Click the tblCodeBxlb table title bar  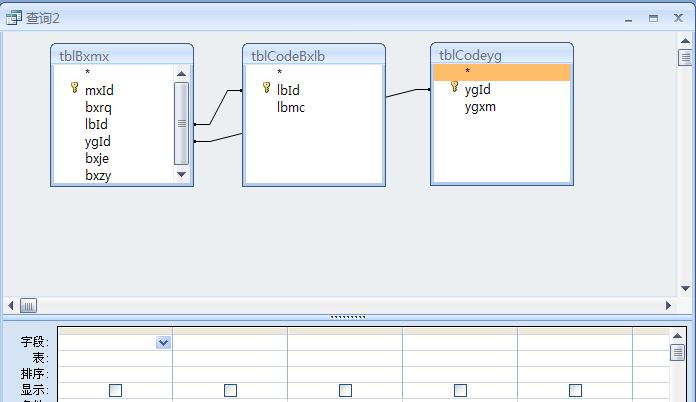314,55
